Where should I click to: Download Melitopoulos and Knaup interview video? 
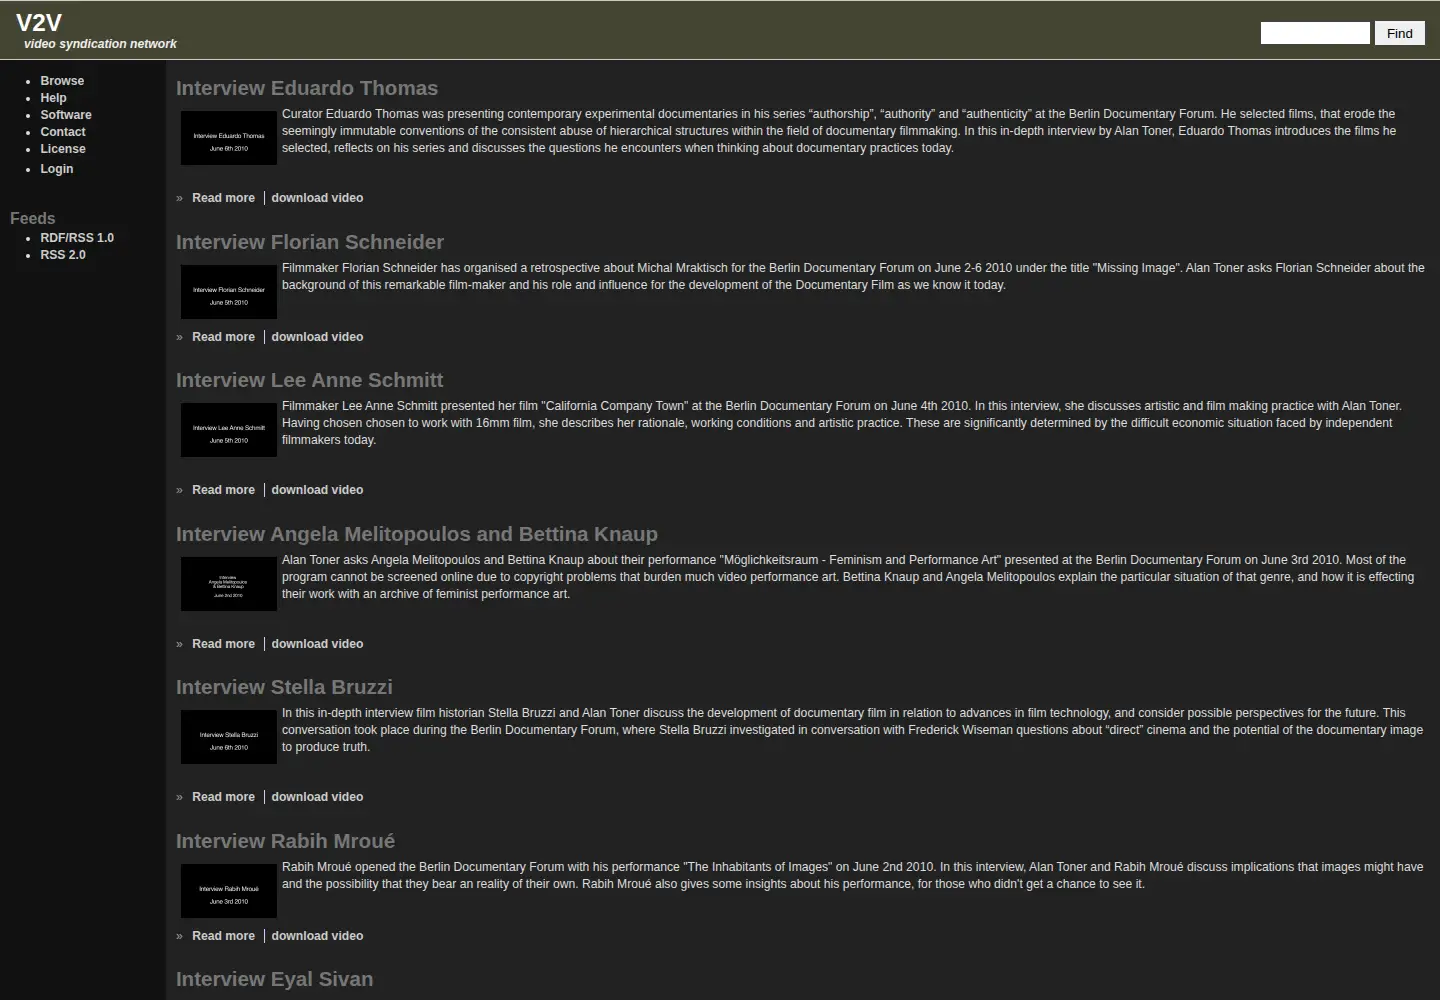317,644
